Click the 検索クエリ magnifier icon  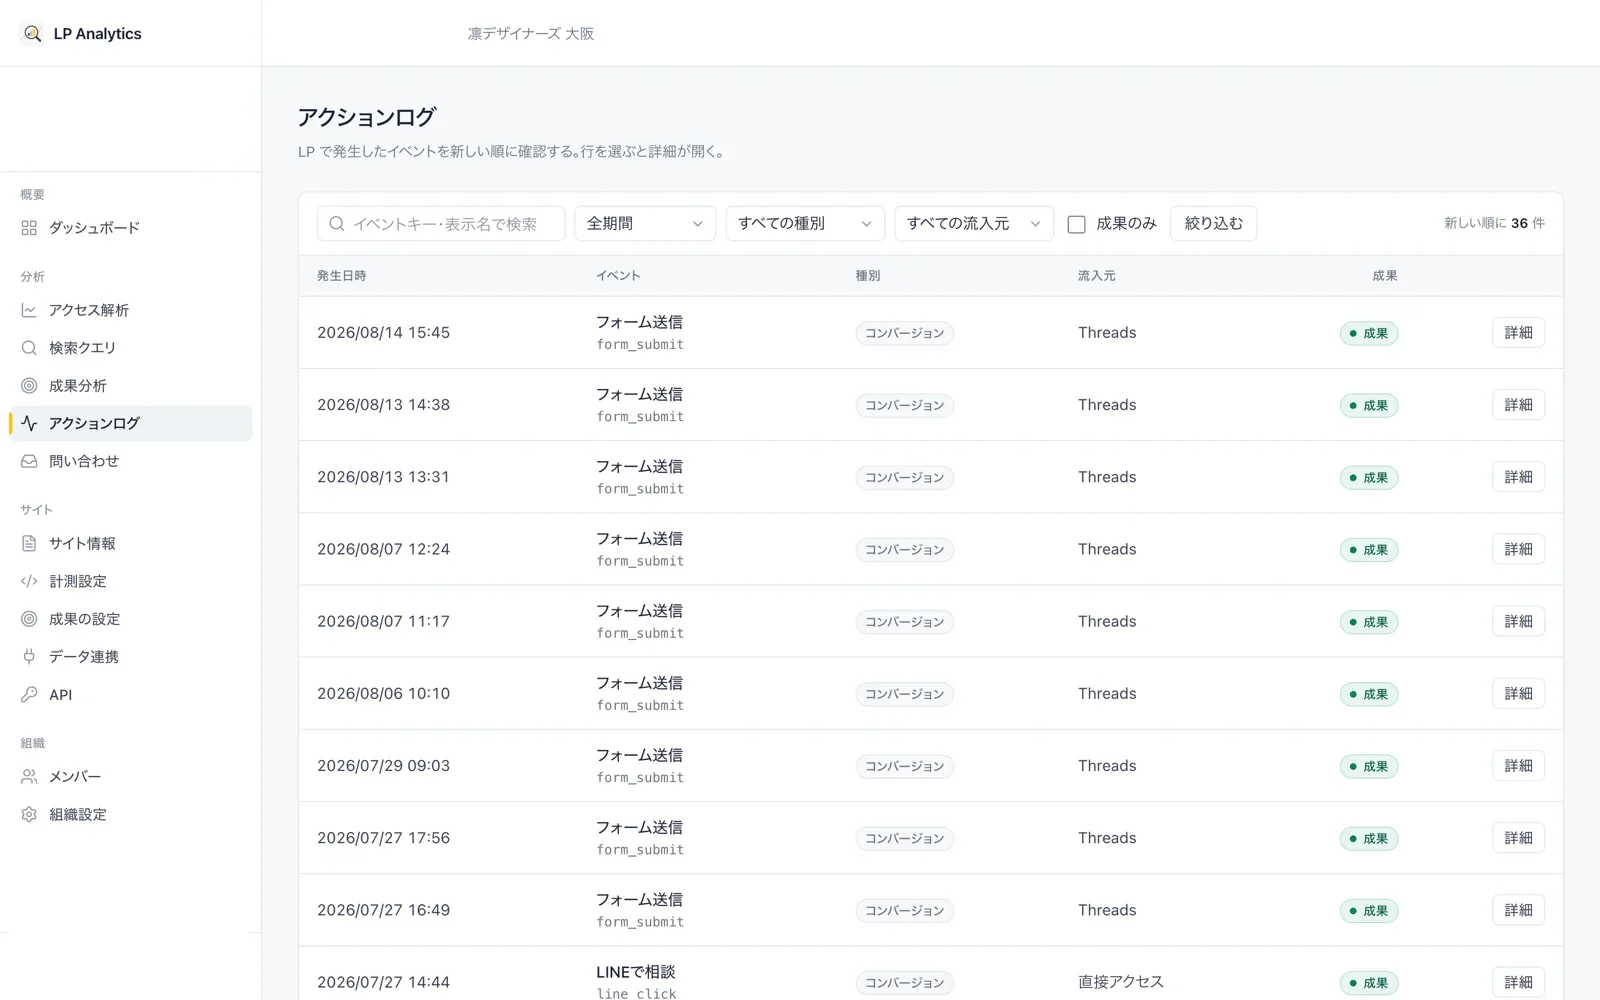[29, 348]
